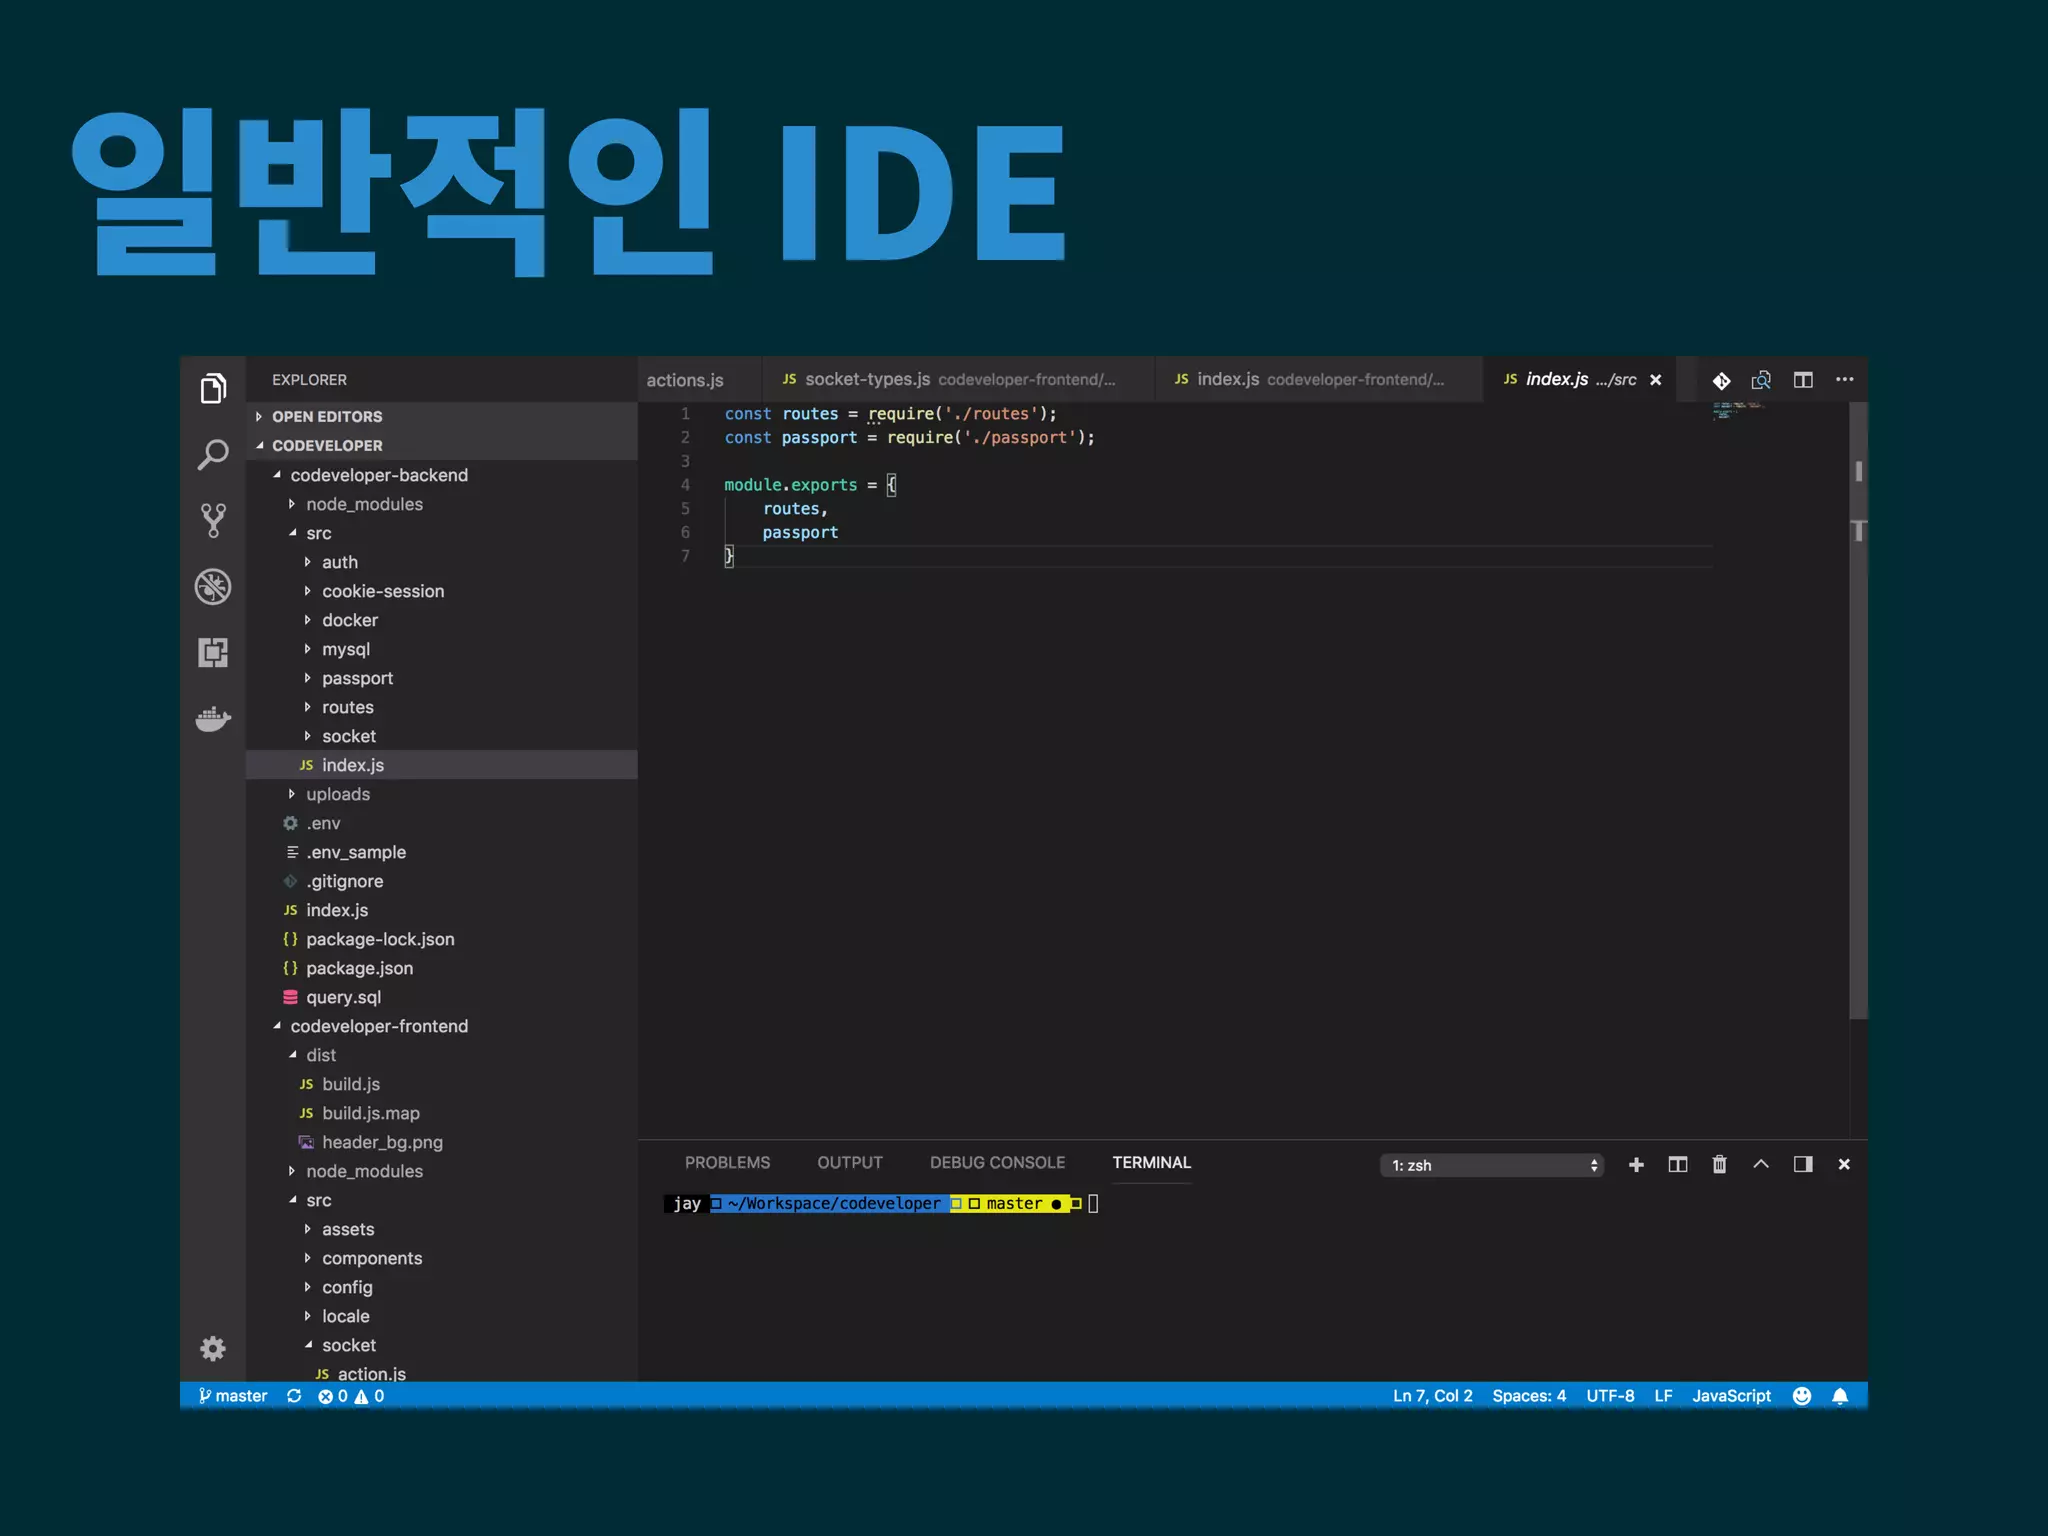Click the feedback smiley in status bar
The width and height of the screenshot is (2048, 1536).
click(1802, 1396)
